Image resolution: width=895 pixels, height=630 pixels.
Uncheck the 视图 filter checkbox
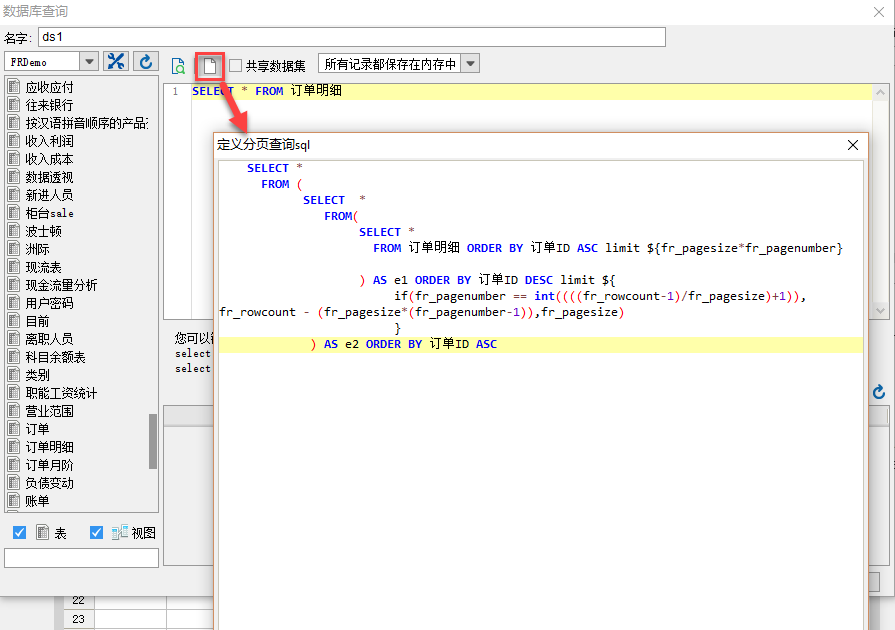(x=96, y=532)
